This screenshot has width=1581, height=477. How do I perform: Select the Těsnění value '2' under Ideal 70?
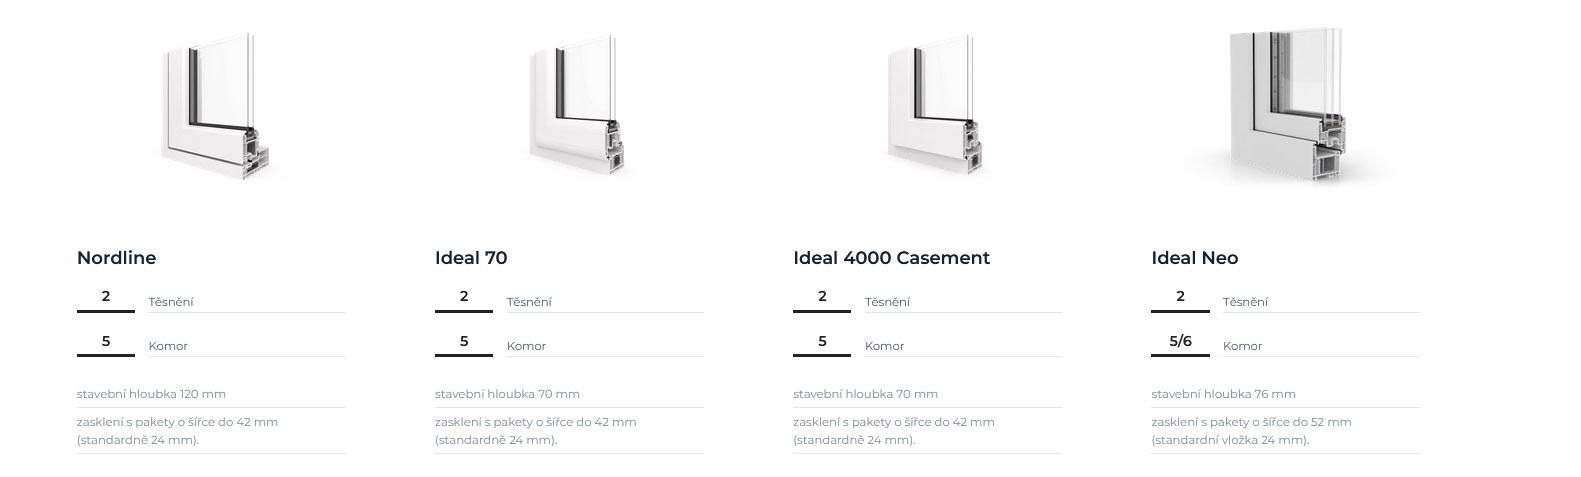click(464, 296)
